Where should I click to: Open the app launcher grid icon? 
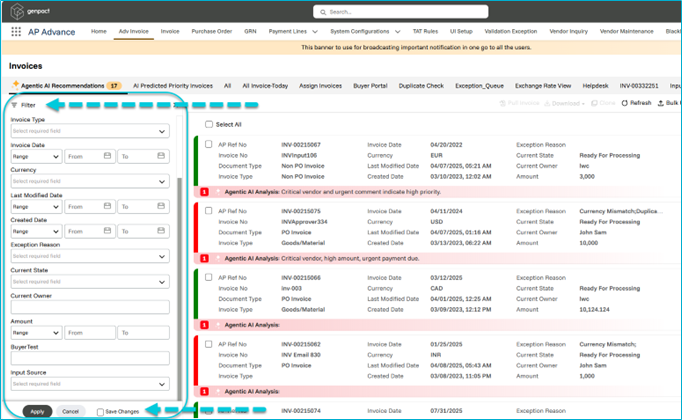pyautogui.click(x=16, y=32)
